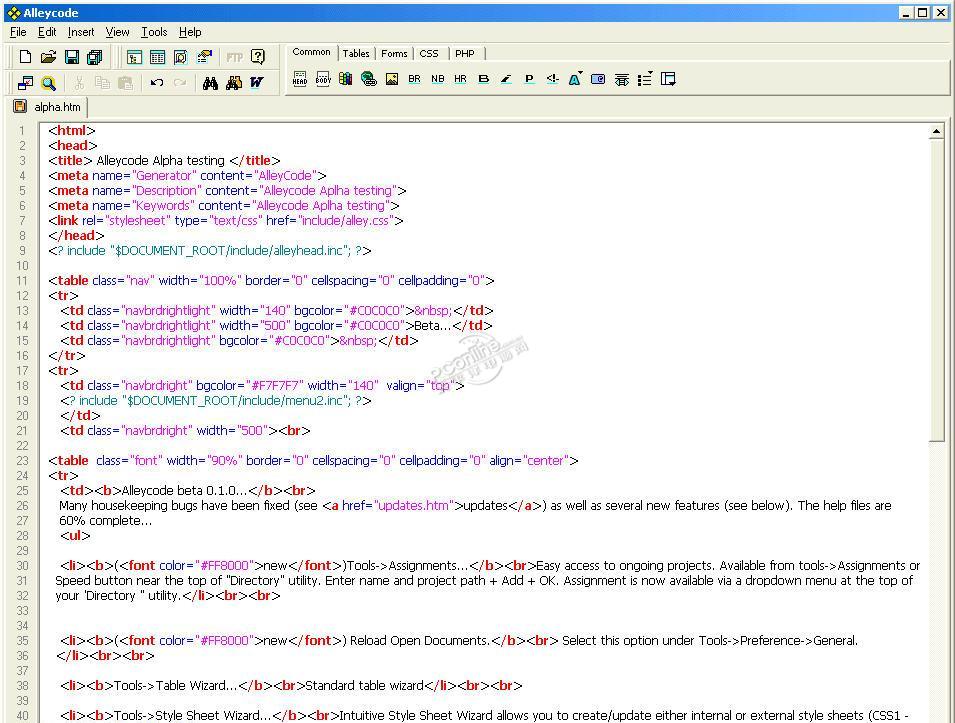Image resolution: width=955 pixels, height=723 pixels.
Task: Insert a BR line break tag
Action: tap(414, 79)
